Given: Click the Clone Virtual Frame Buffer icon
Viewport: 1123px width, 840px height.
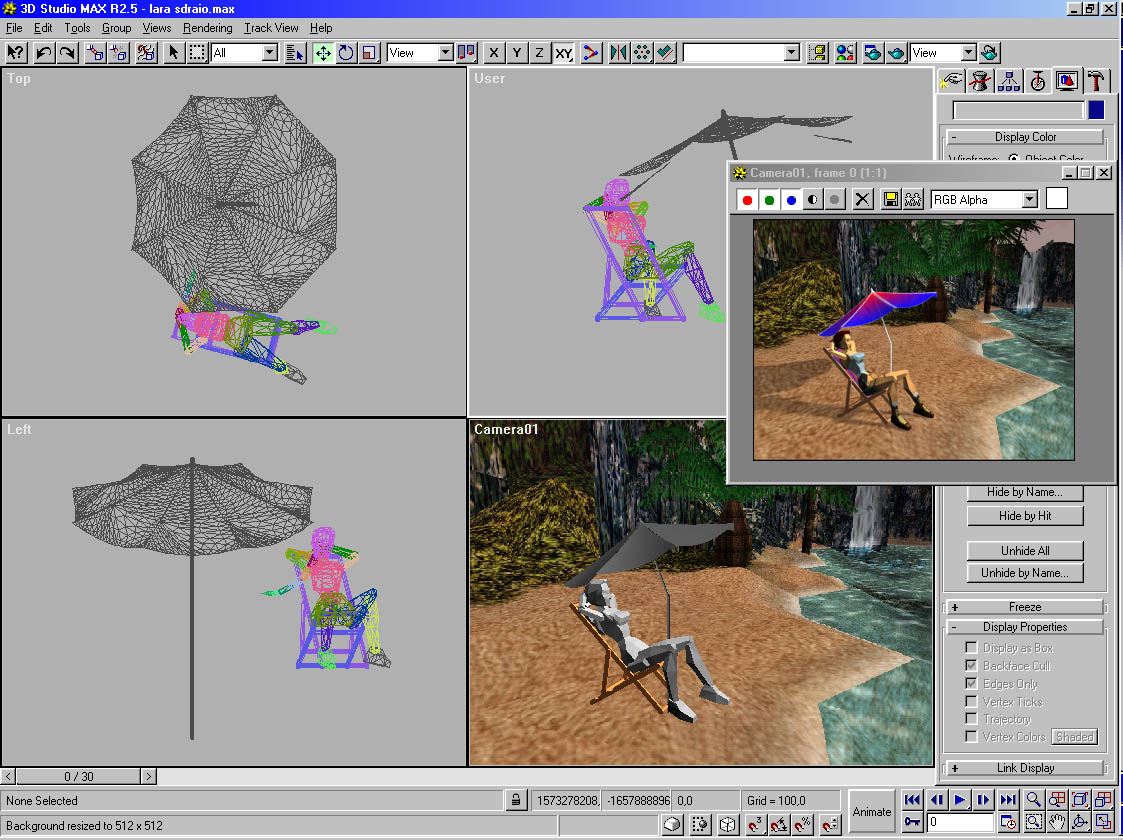Looking at the screenshot, I should tap(912, 200).
